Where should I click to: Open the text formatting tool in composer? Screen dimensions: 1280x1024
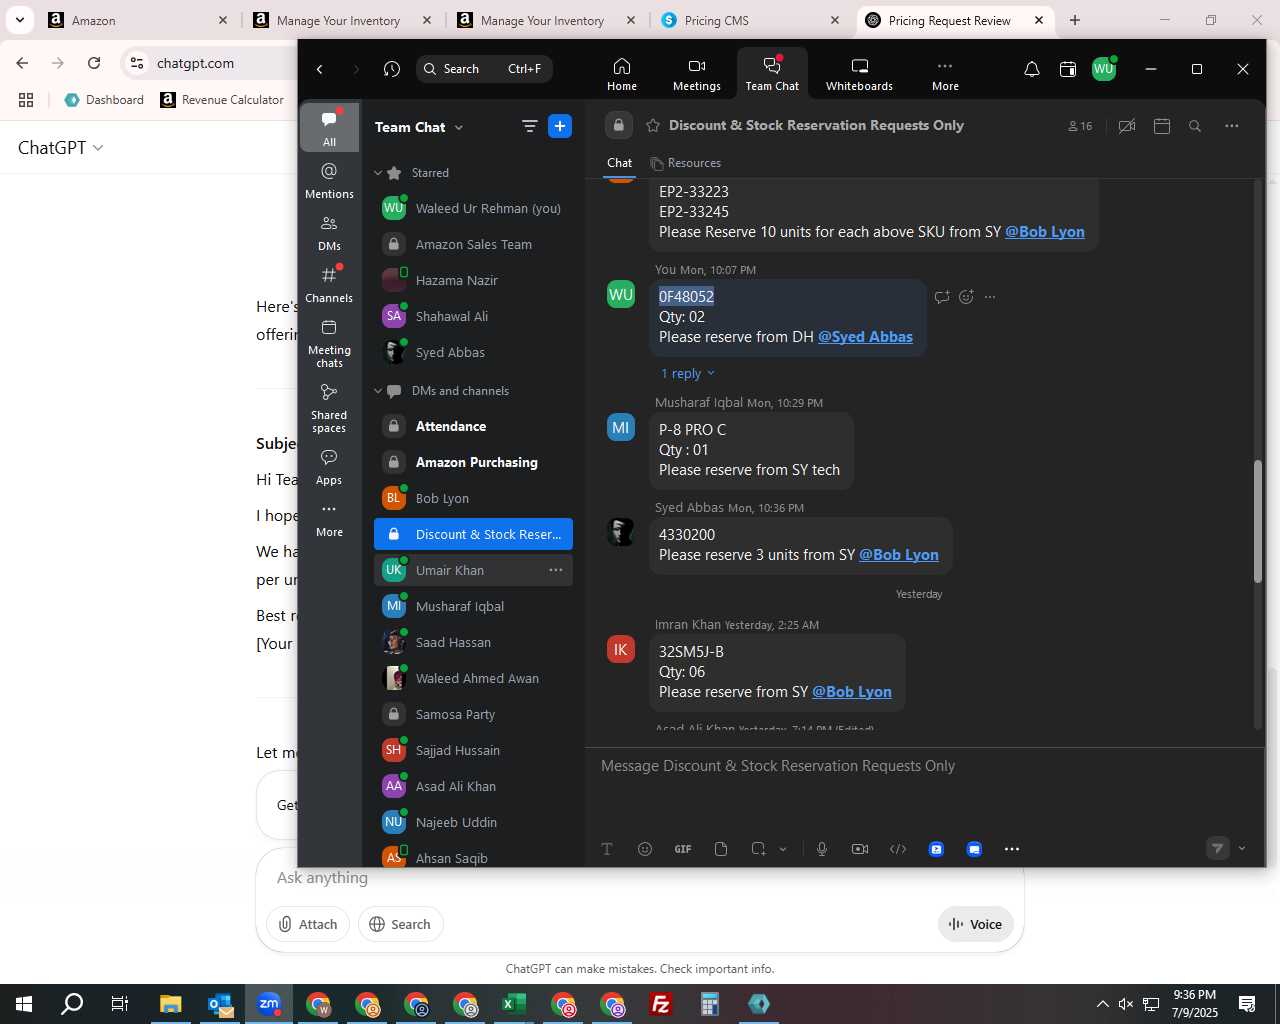(x=607, y=849)
